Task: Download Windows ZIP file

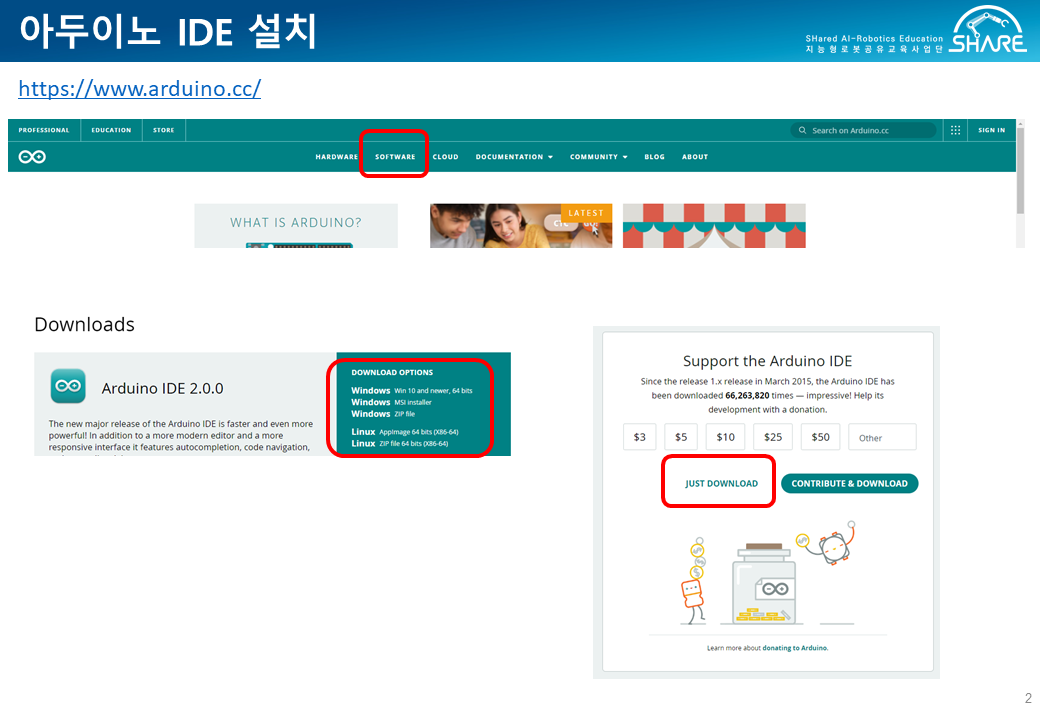Action: tap(383, 414)
